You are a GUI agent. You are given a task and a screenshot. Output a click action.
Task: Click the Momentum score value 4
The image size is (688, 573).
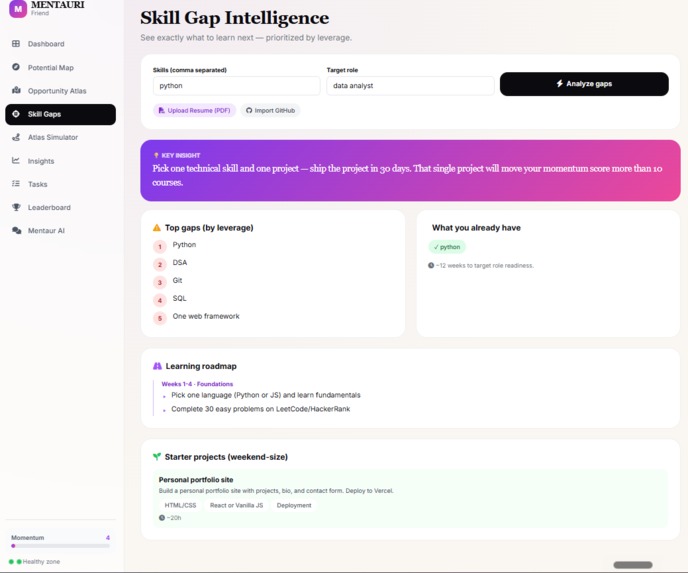108,537
